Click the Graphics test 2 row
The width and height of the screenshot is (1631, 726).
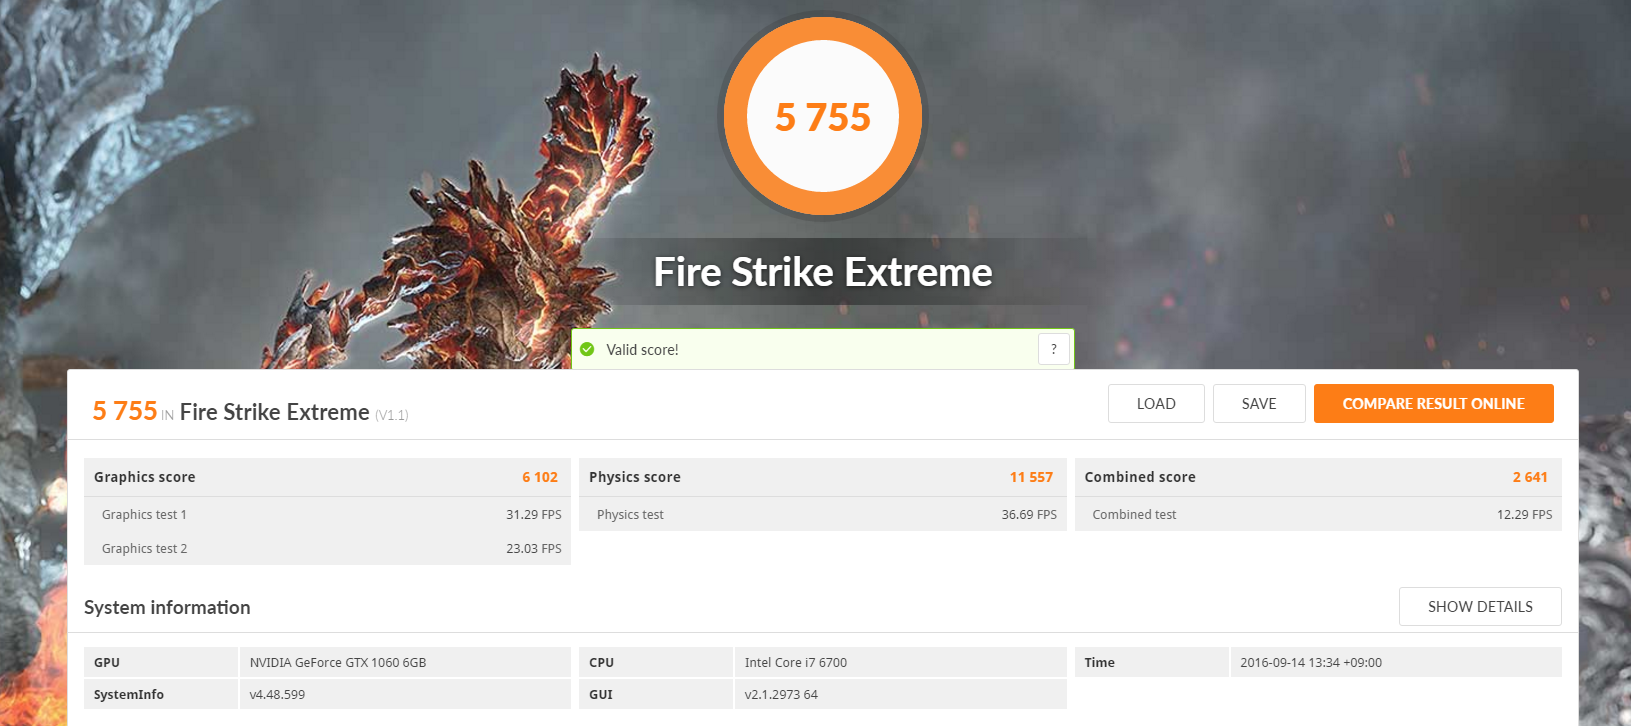coord(327,548)
